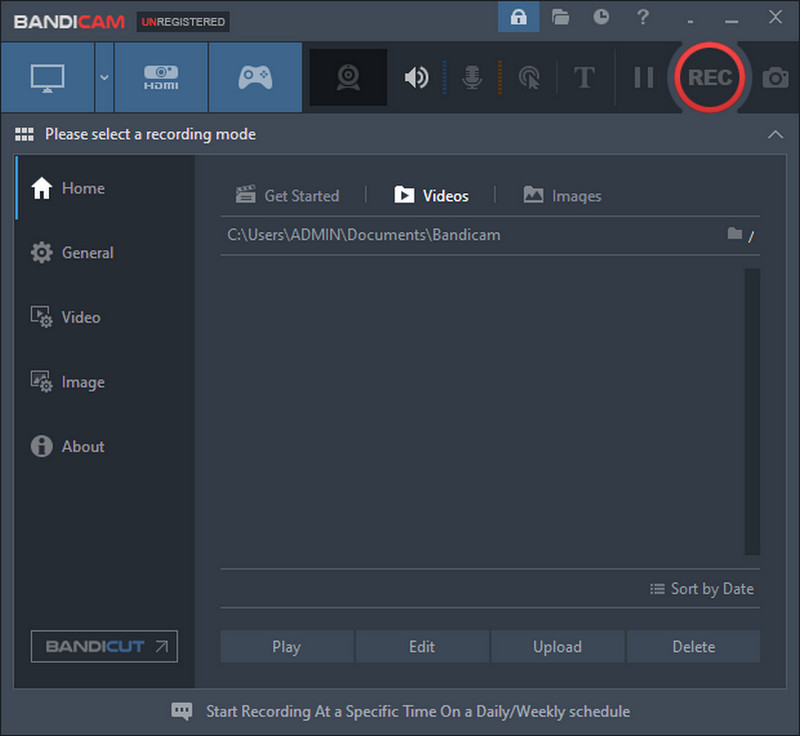Open output folder icon in title bar

(560, 17)
